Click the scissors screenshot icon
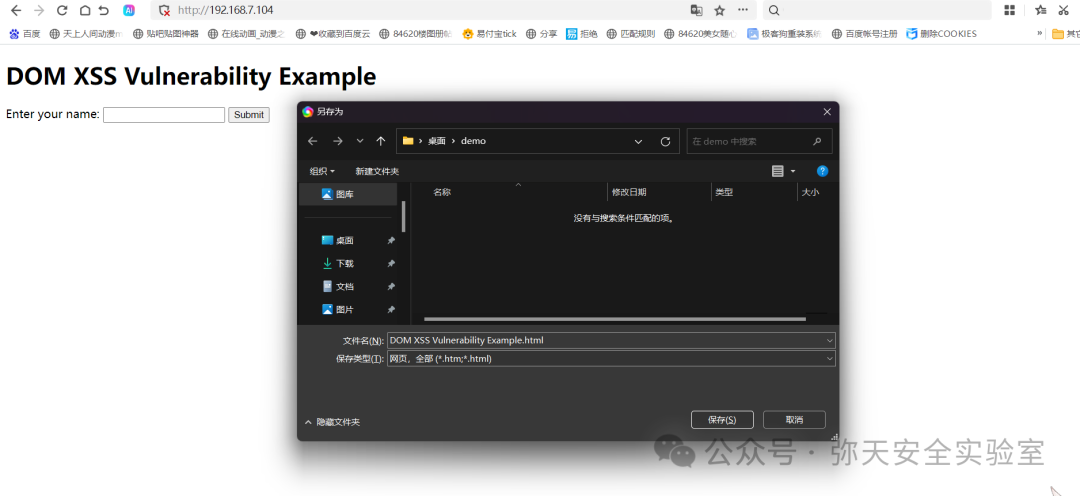This screenshot has height=496, width=1080. [1064, 10]
